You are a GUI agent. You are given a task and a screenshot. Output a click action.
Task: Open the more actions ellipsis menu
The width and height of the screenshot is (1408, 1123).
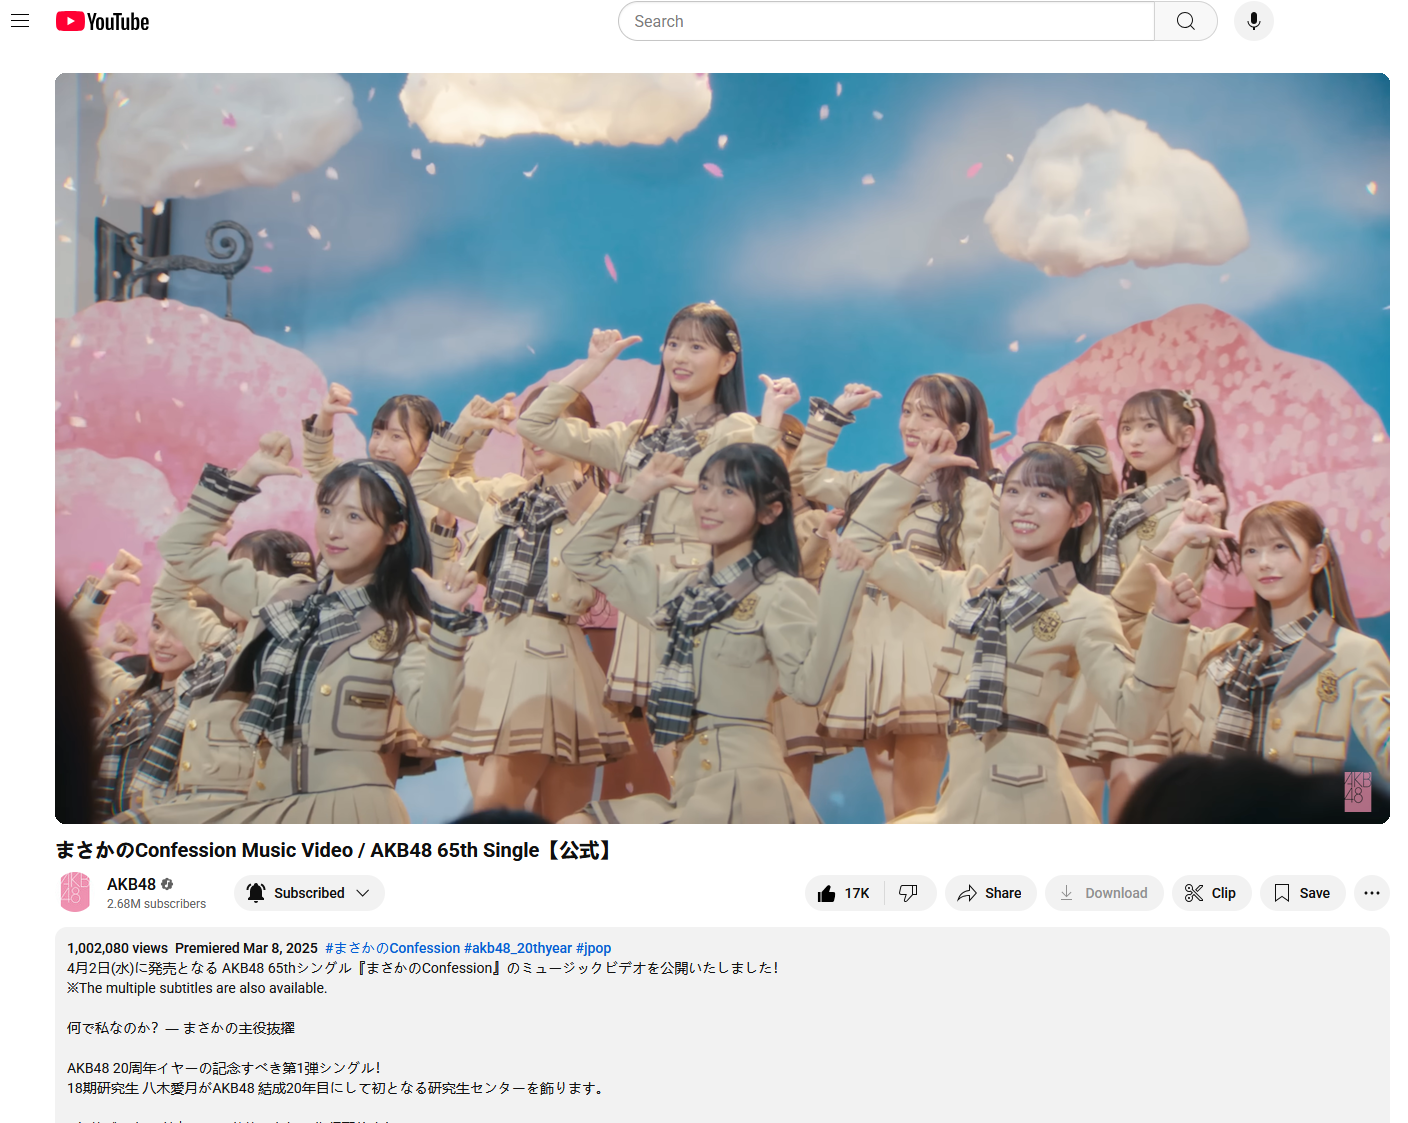[1372, 893]
